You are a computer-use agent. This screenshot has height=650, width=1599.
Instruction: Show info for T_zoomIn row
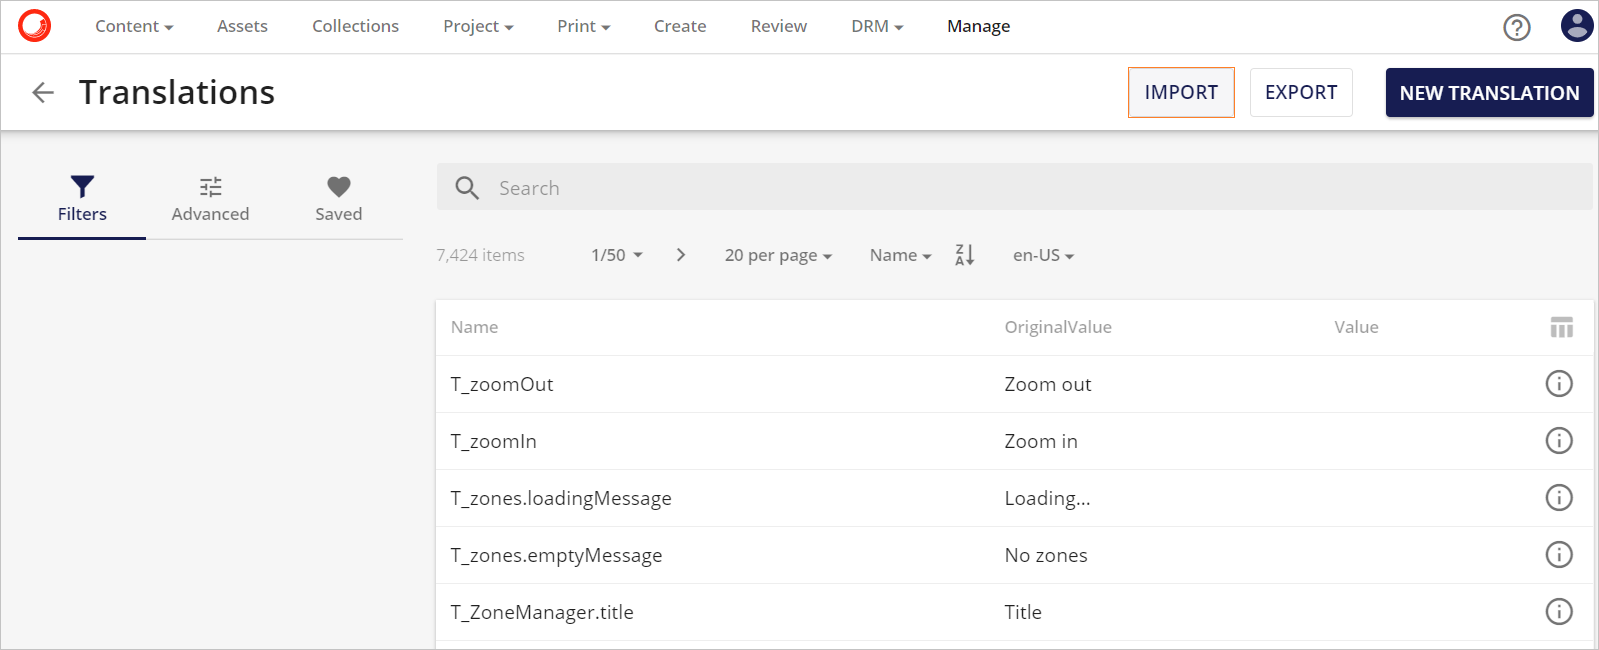[x=1559, y=440]
